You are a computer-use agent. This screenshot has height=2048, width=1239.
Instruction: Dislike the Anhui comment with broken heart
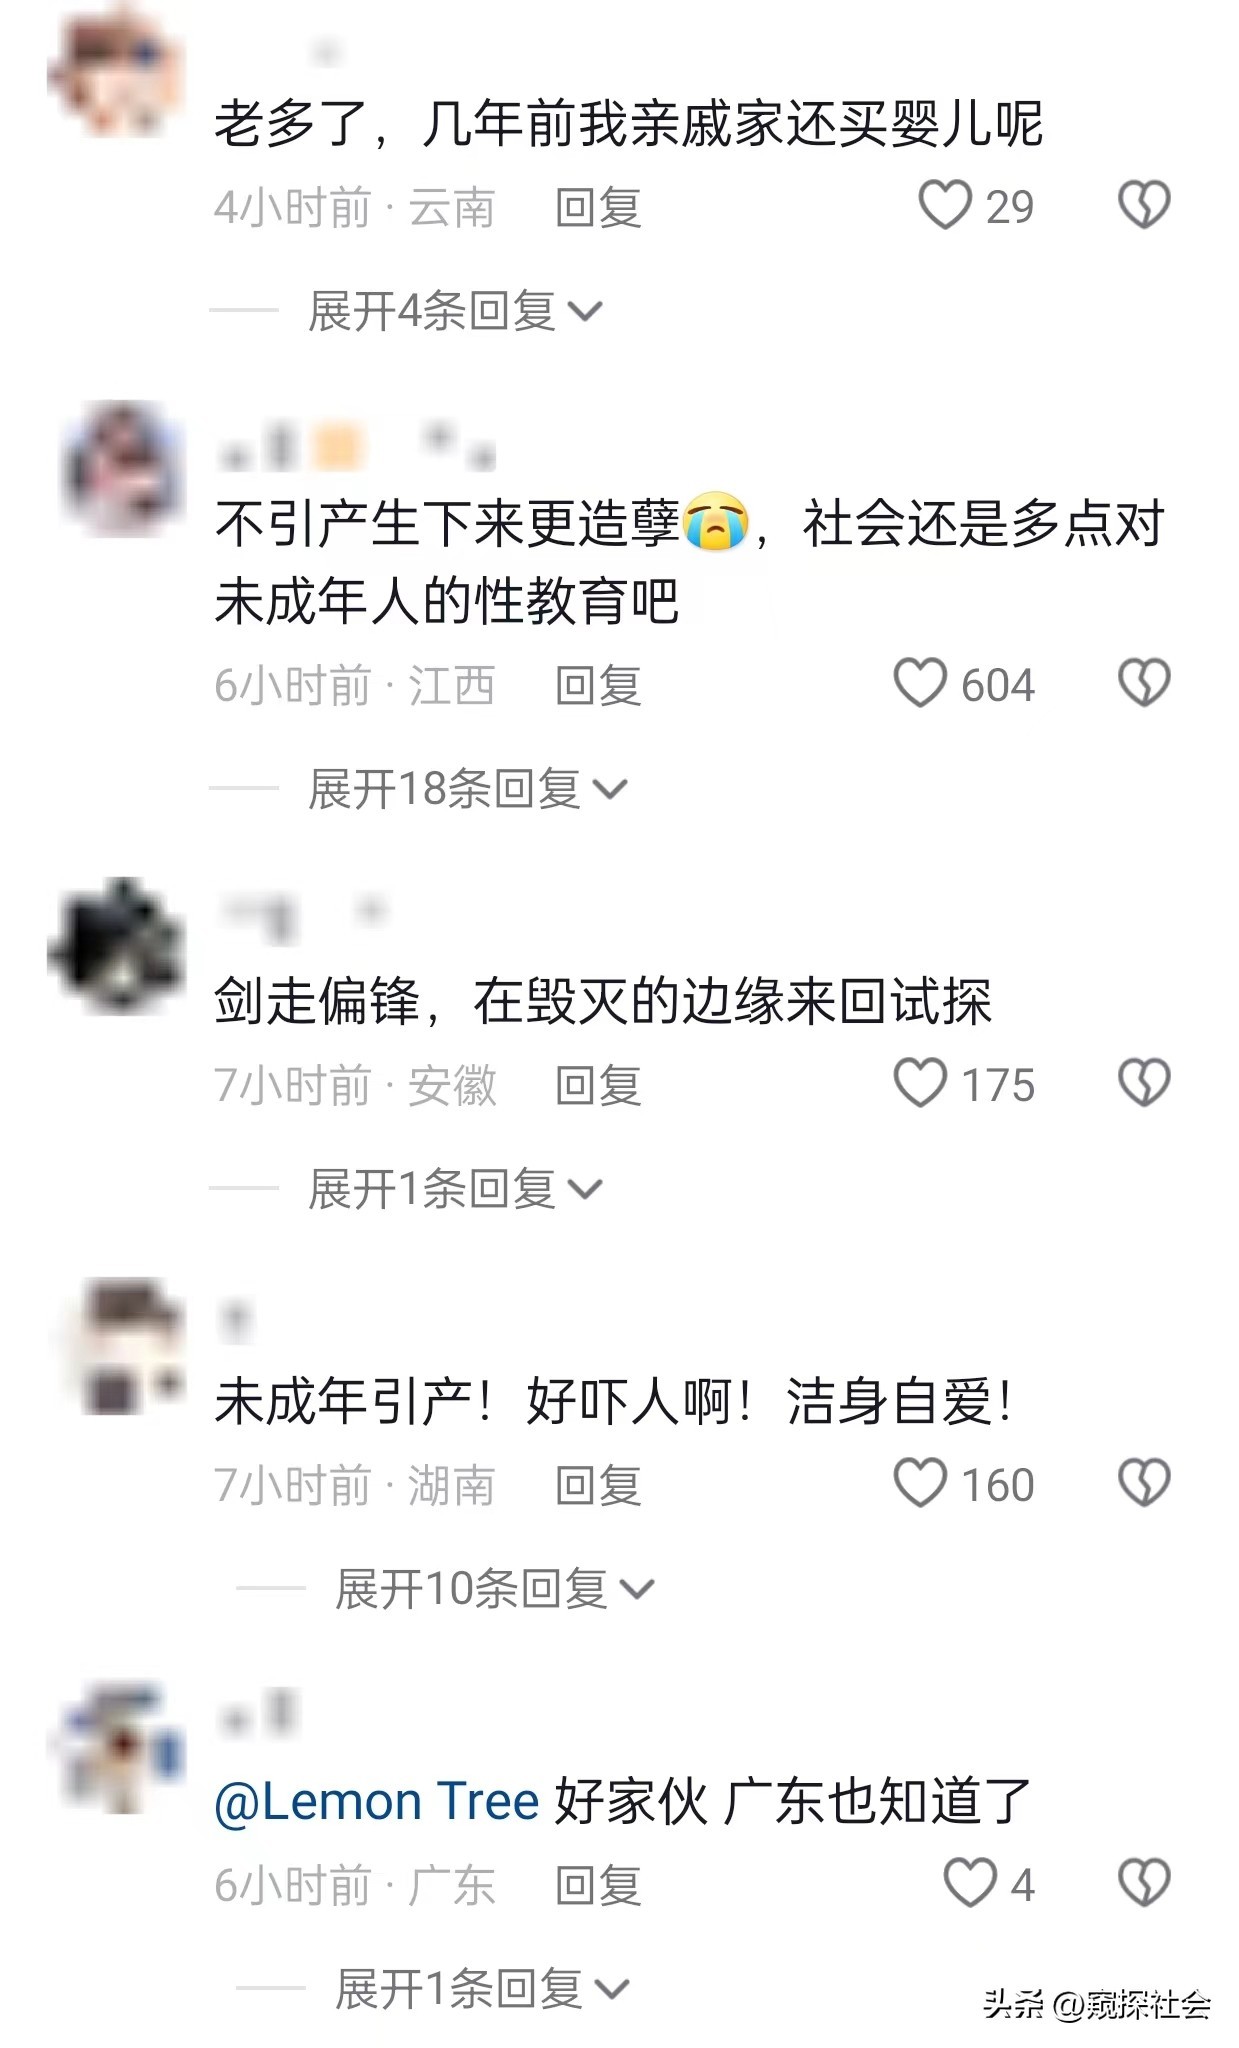pyautogui.click(x=1143, y=1084)
